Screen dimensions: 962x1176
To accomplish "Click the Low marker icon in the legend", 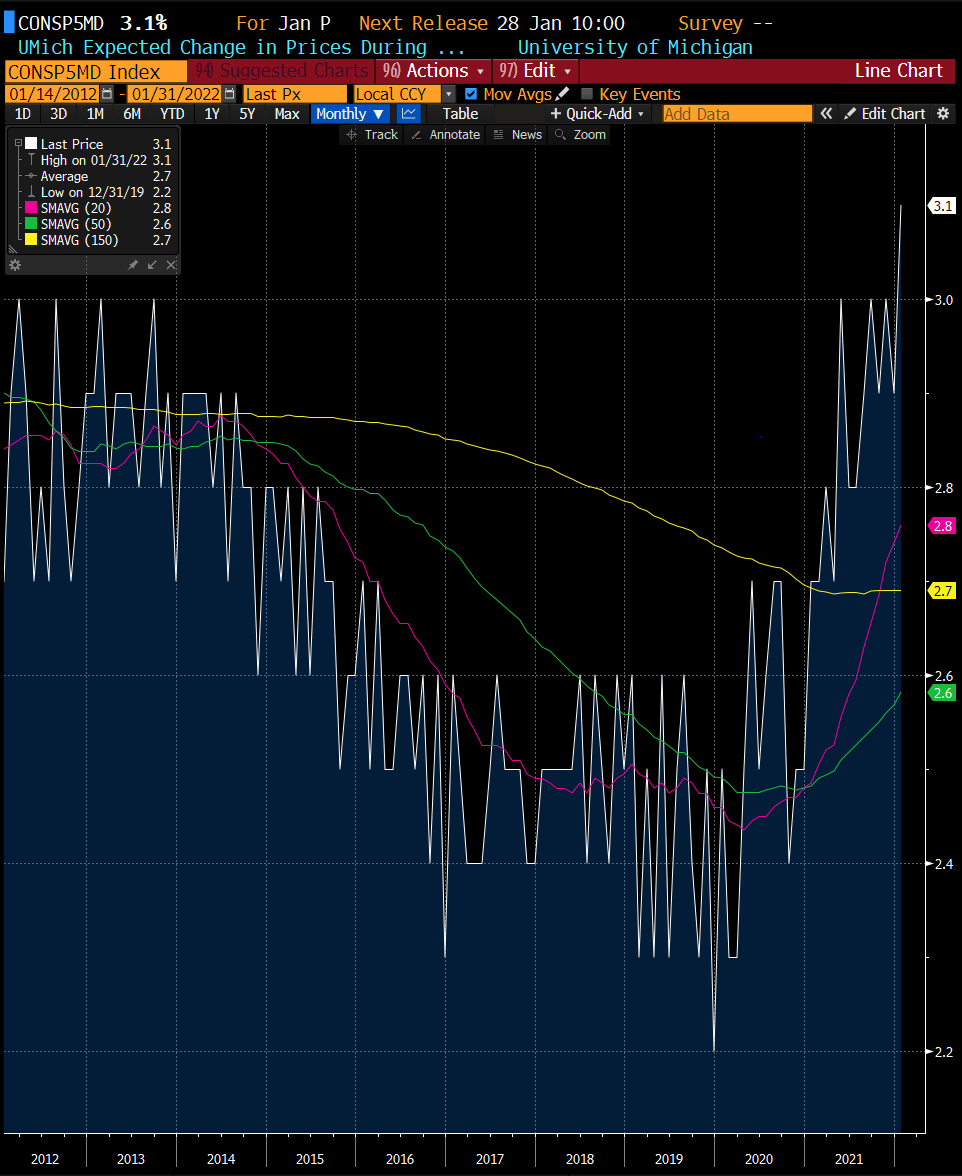I will 31,192.
